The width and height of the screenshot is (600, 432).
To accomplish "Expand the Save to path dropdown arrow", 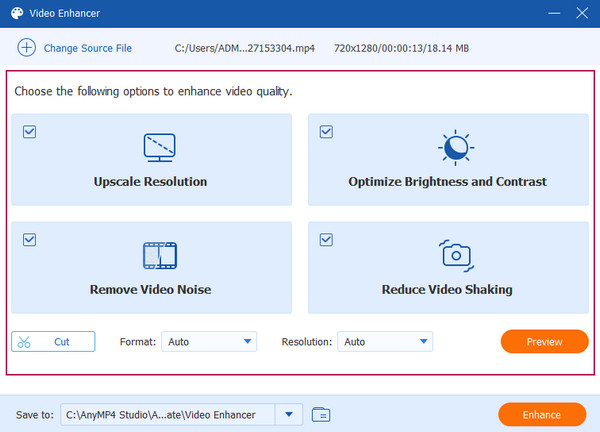I will (289, 414).
